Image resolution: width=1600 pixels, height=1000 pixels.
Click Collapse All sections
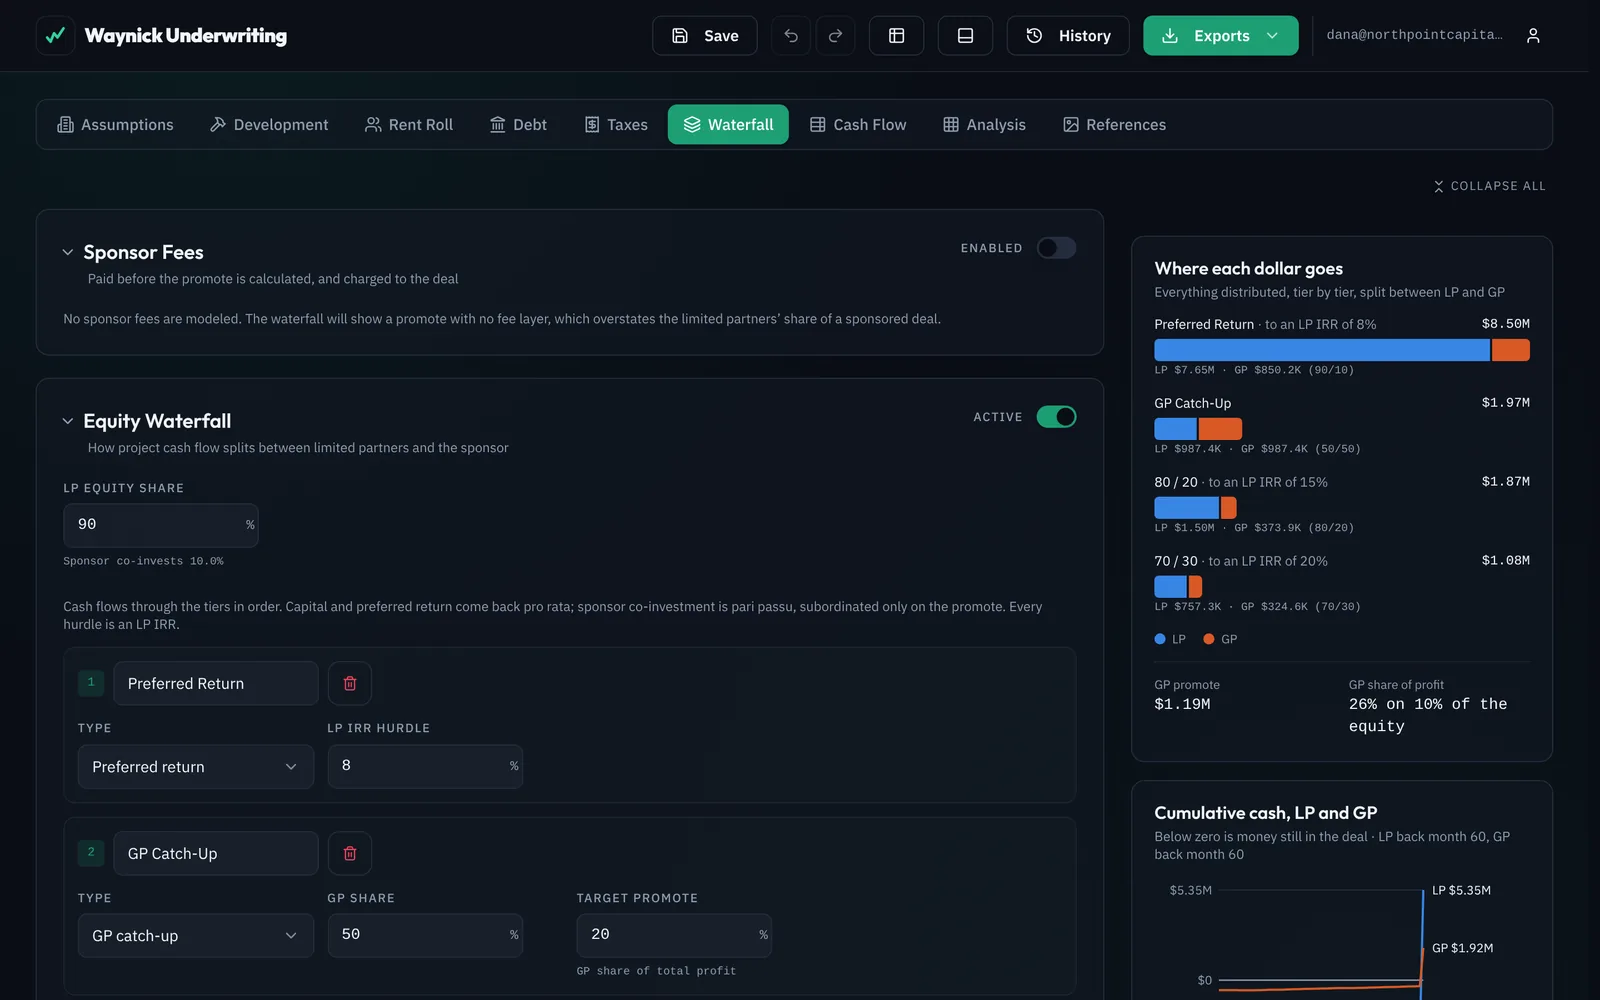click(x=1489, y=186)
